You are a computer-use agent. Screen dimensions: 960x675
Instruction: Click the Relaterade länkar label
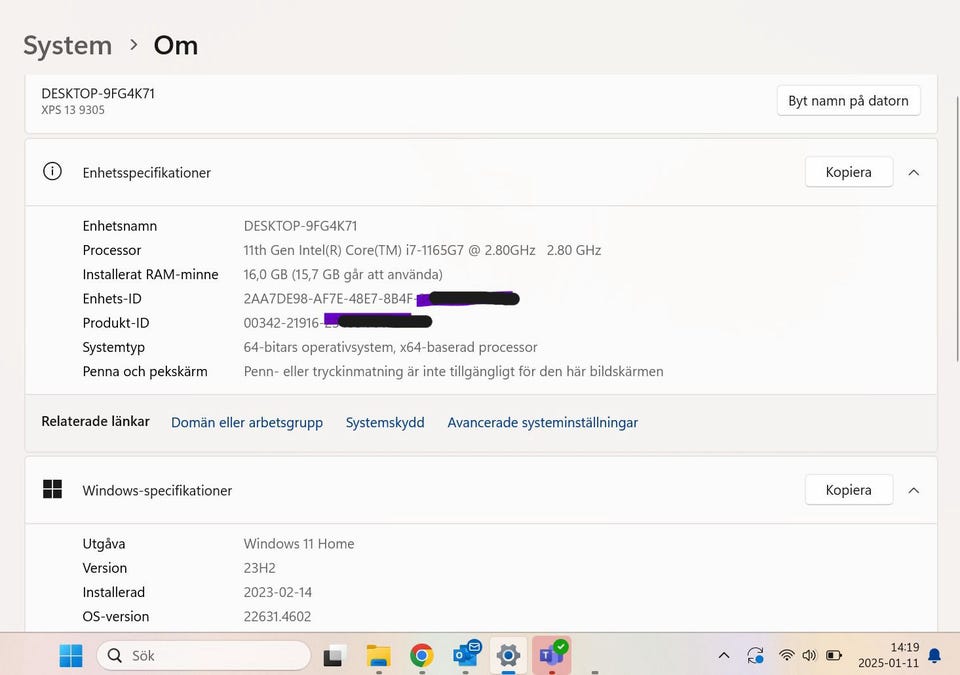tap(96, 421)
